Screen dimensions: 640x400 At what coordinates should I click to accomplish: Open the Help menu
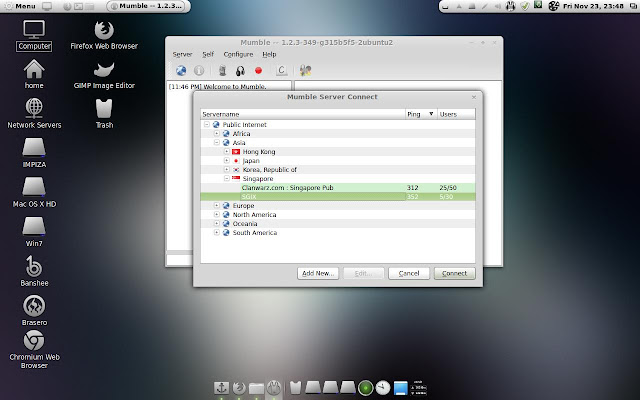click(269, 54)
